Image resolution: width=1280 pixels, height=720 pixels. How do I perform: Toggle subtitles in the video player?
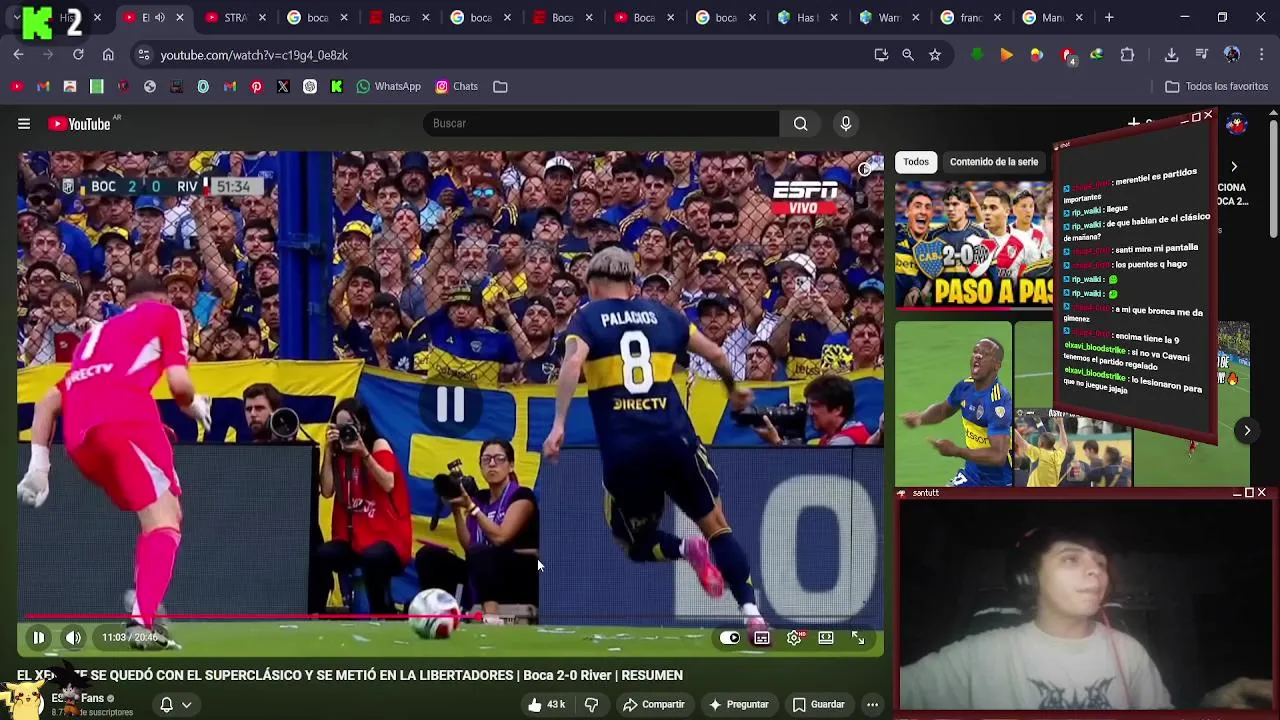762,637
